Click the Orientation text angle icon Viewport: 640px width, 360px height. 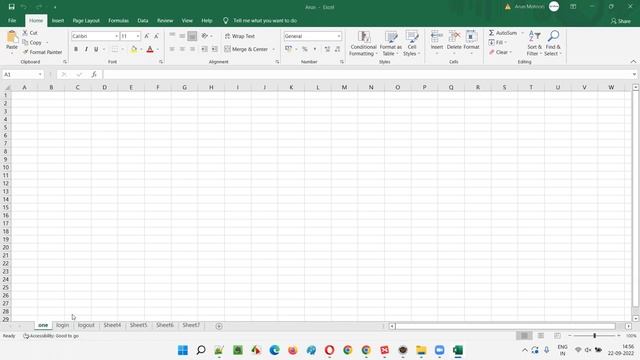tap(205, 36)
